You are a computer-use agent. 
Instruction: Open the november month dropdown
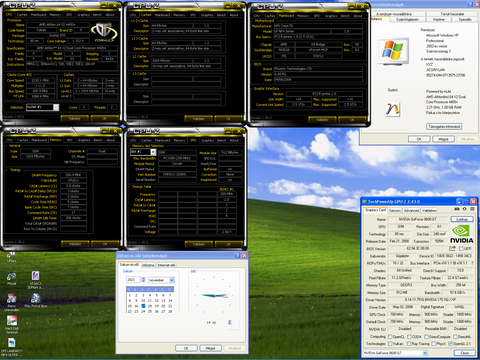[172, 280]
